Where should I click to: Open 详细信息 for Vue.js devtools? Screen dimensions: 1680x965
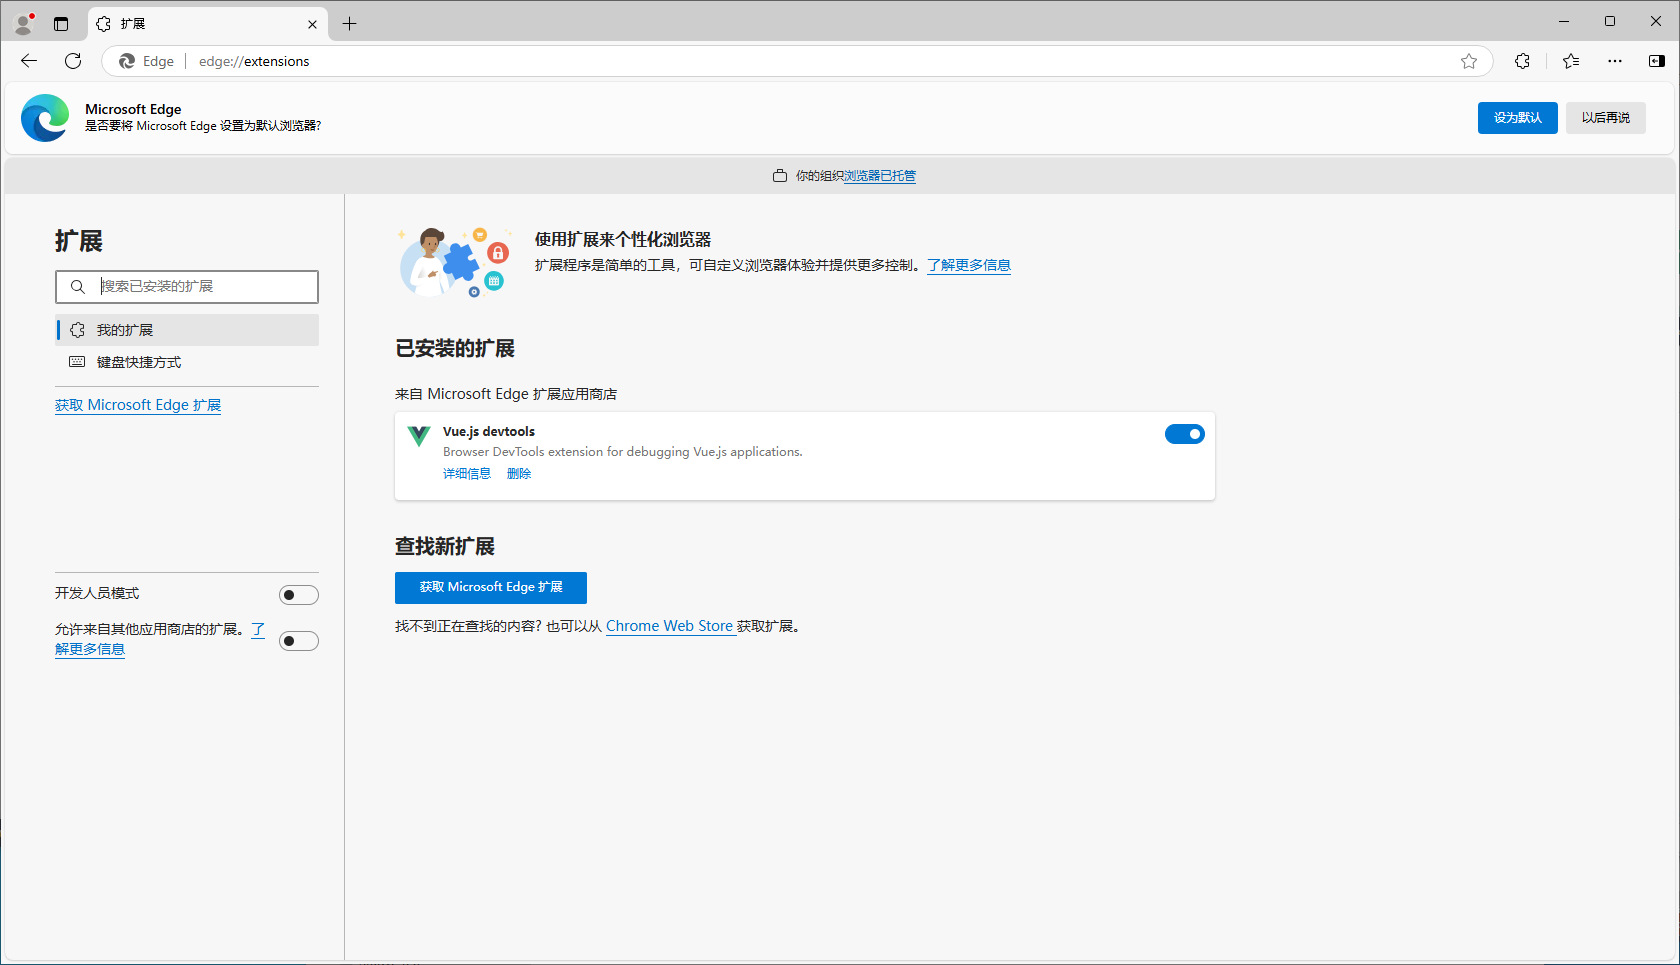[x=467, y=474]
